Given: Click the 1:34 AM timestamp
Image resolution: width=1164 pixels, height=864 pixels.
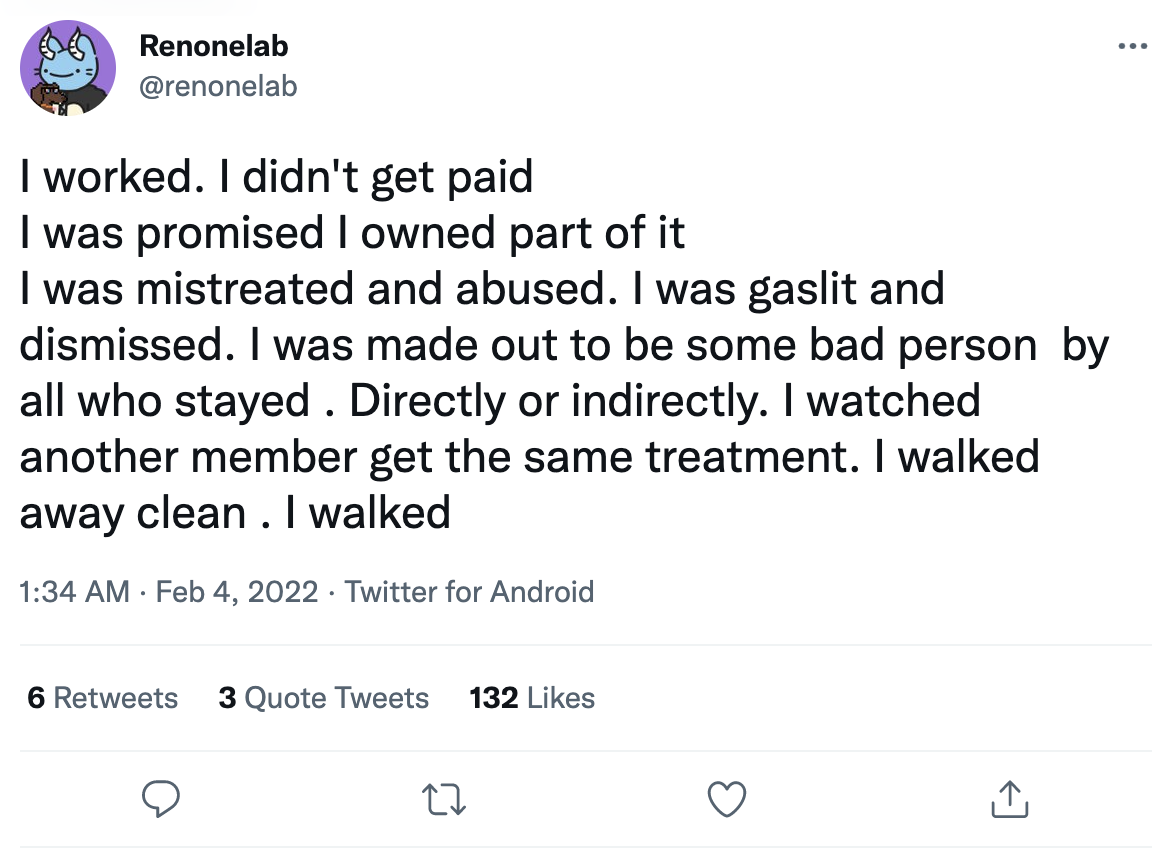Looking at the screenshot, I should tap(74, 592).
